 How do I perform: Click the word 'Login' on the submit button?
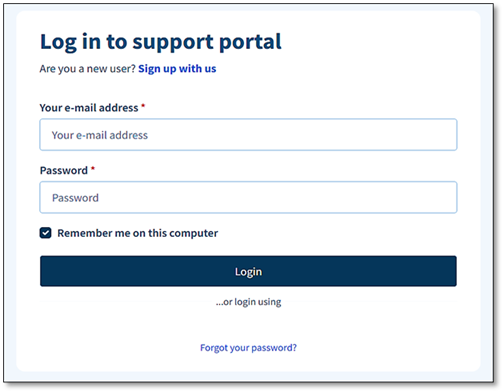248,272
